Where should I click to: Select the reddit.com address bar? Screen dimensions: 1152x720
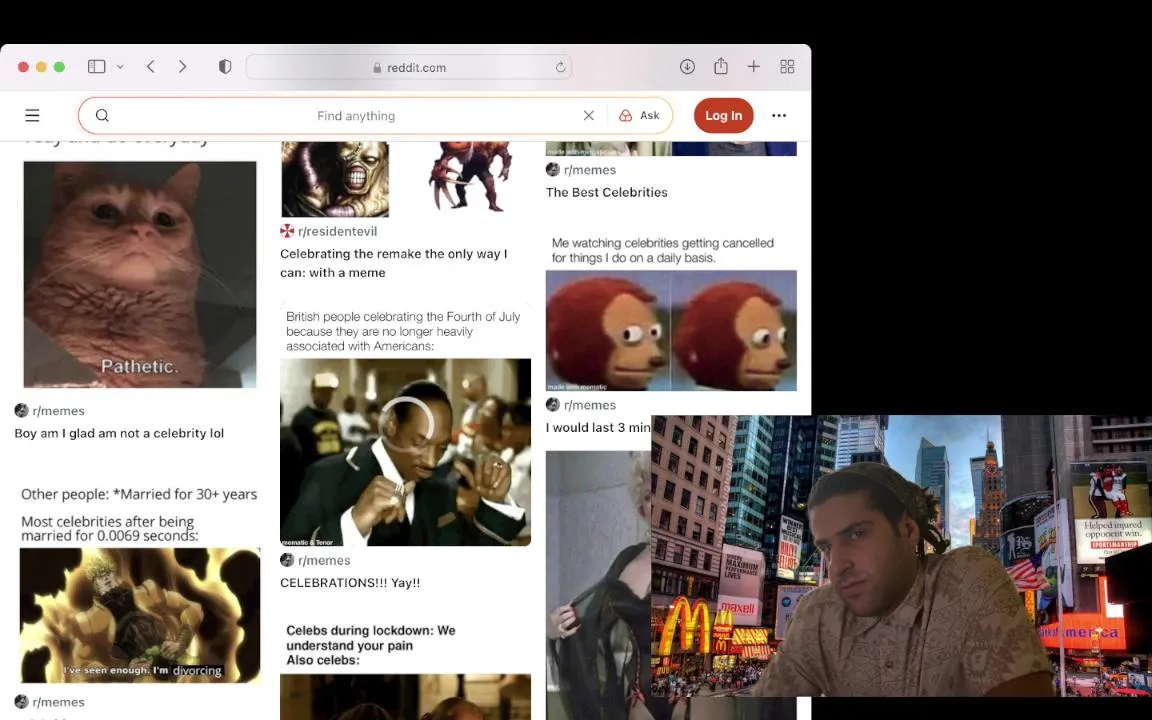408,67
